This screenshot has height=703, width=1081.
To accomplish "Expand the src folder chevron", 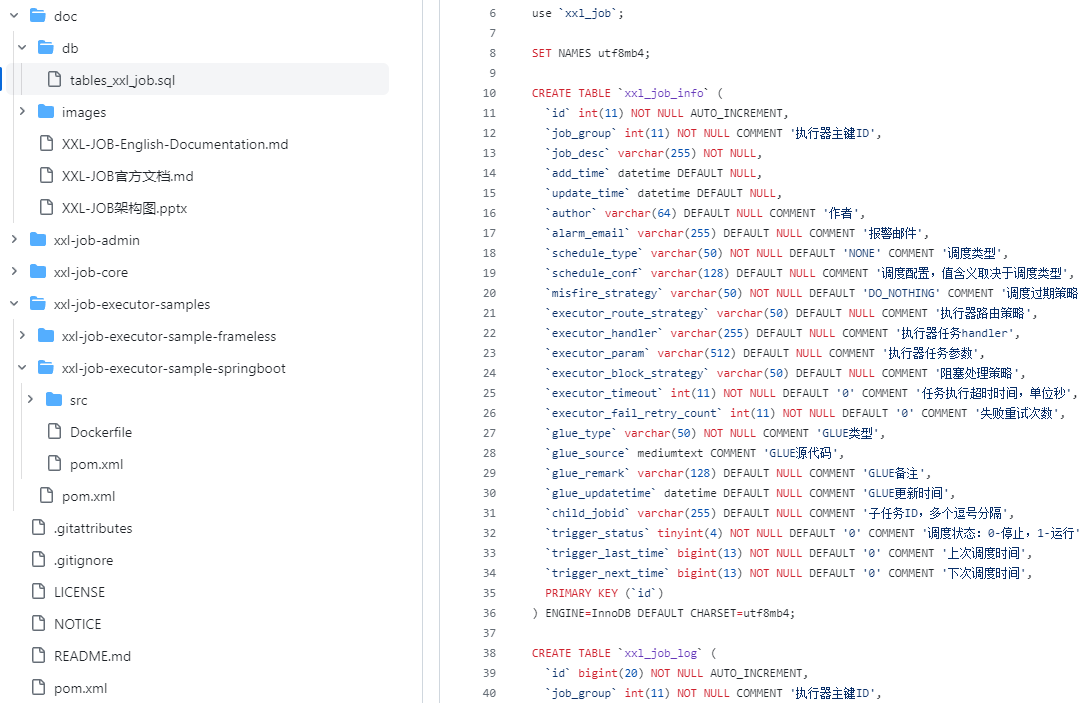I will 30,400.
